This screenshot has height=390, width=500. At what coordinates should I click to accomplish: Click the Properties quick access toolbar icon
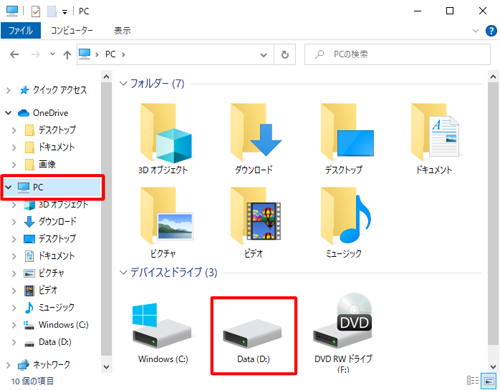(35, 11)
